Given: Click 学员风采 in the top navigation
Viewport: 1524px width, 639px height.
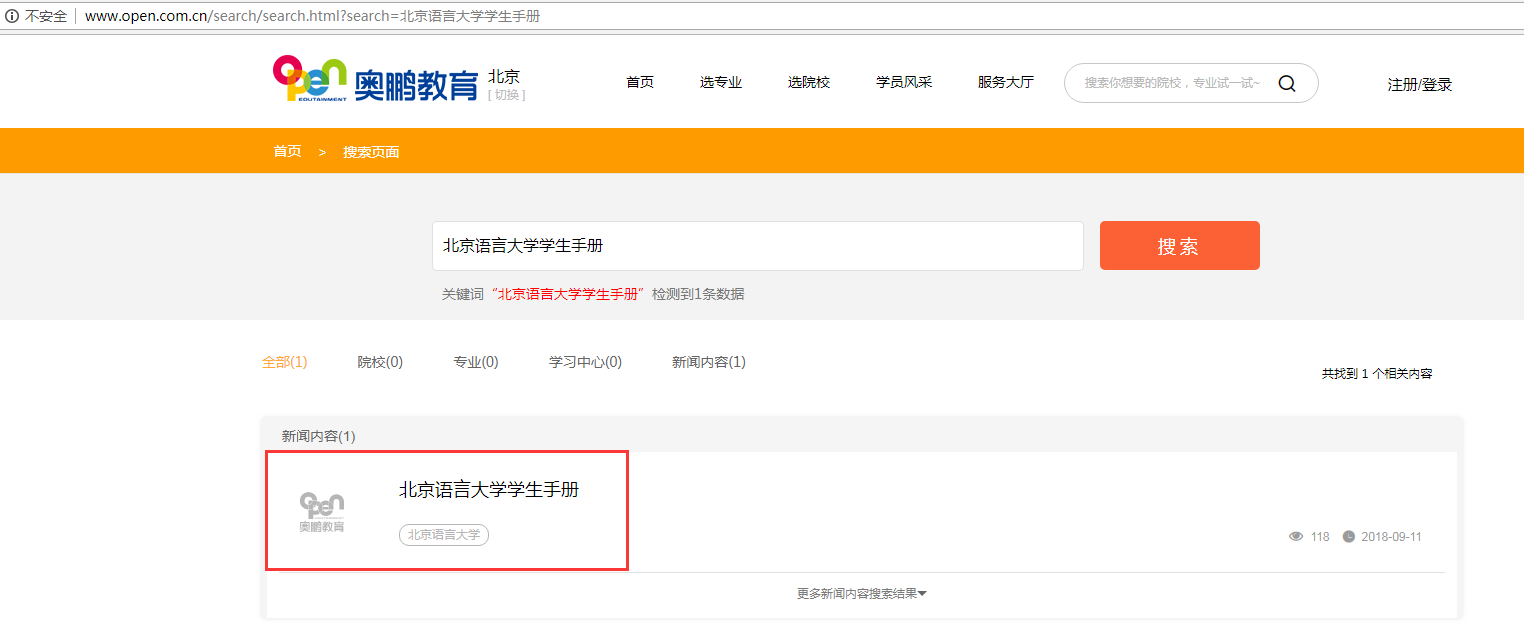Looking at the screenshot, I should click(x=902, y=82).
